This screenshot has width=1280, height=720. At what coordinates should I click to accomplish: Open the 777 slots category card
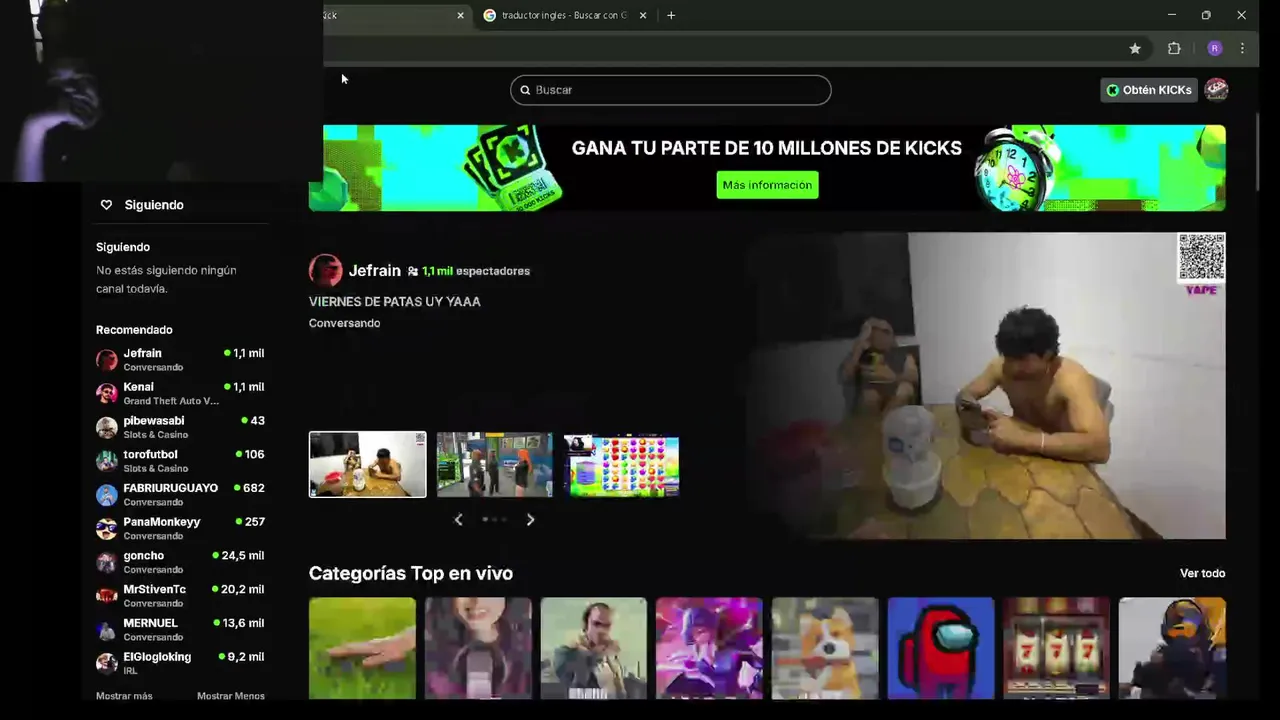(x=1056, y=648)
